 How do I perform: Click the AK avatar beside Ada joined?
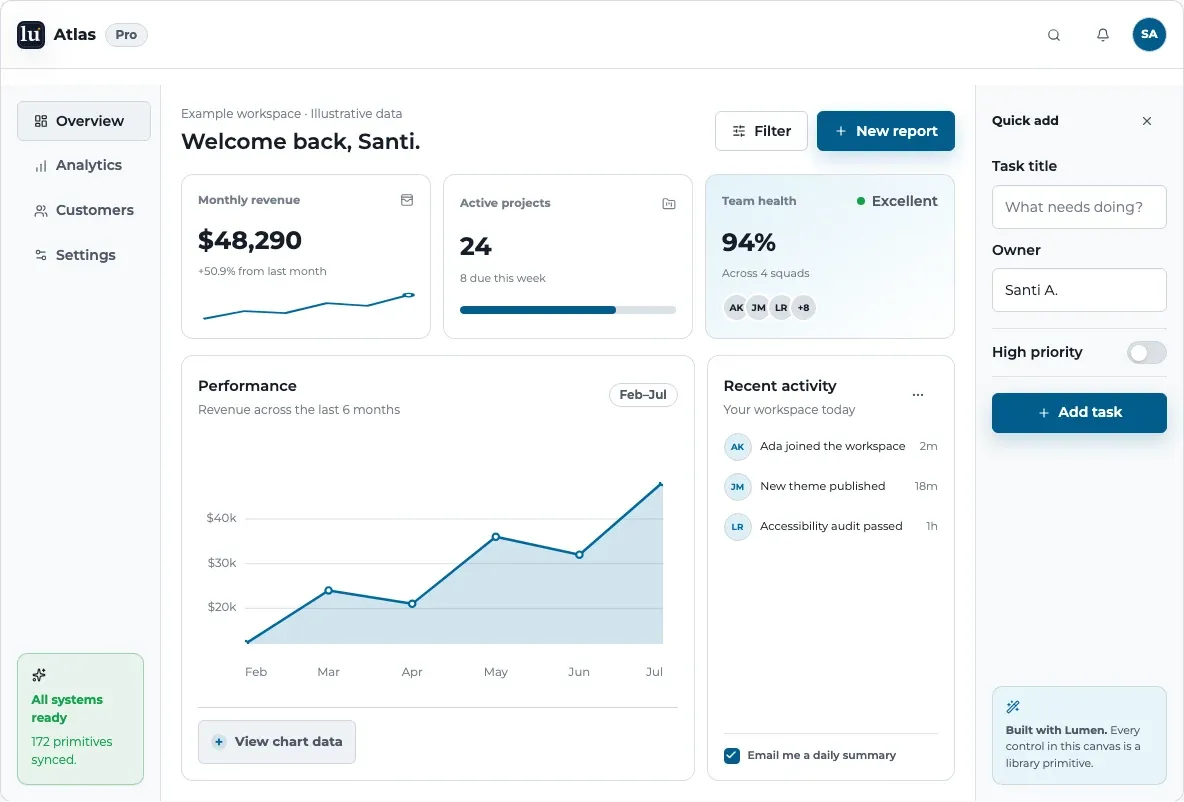tap(737, 447)
